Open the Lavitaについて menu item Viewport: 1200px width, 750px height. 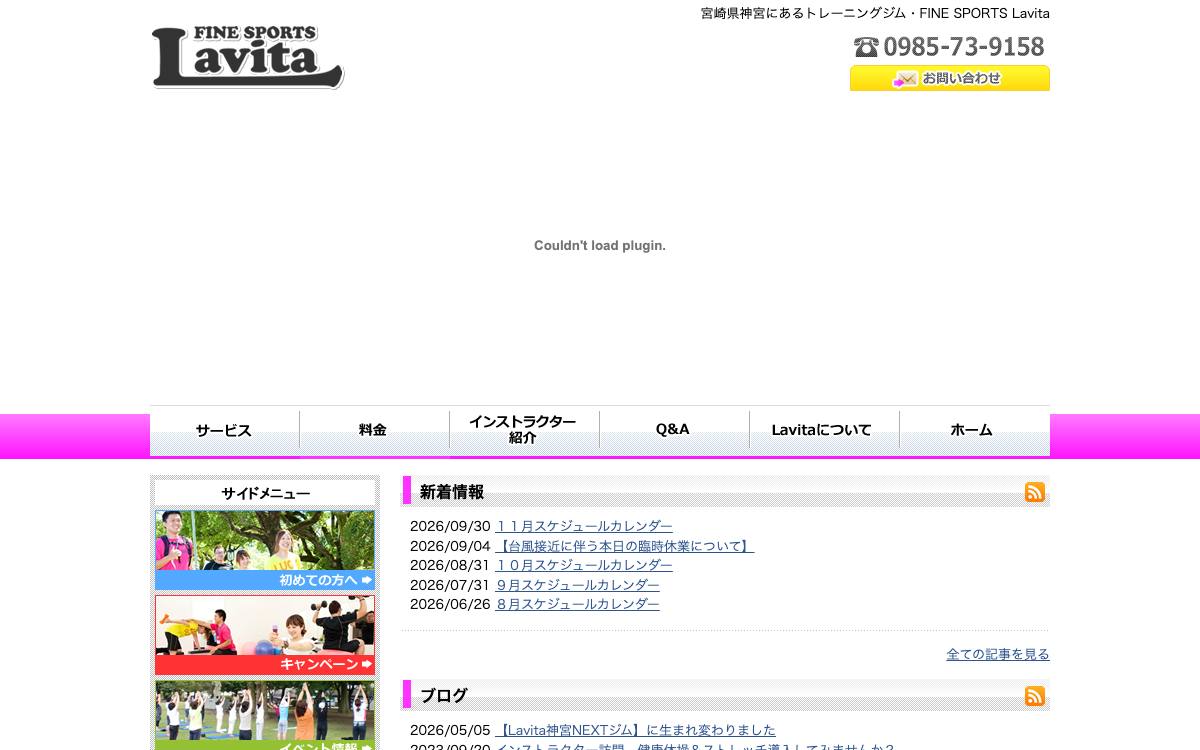pos(824,431)
